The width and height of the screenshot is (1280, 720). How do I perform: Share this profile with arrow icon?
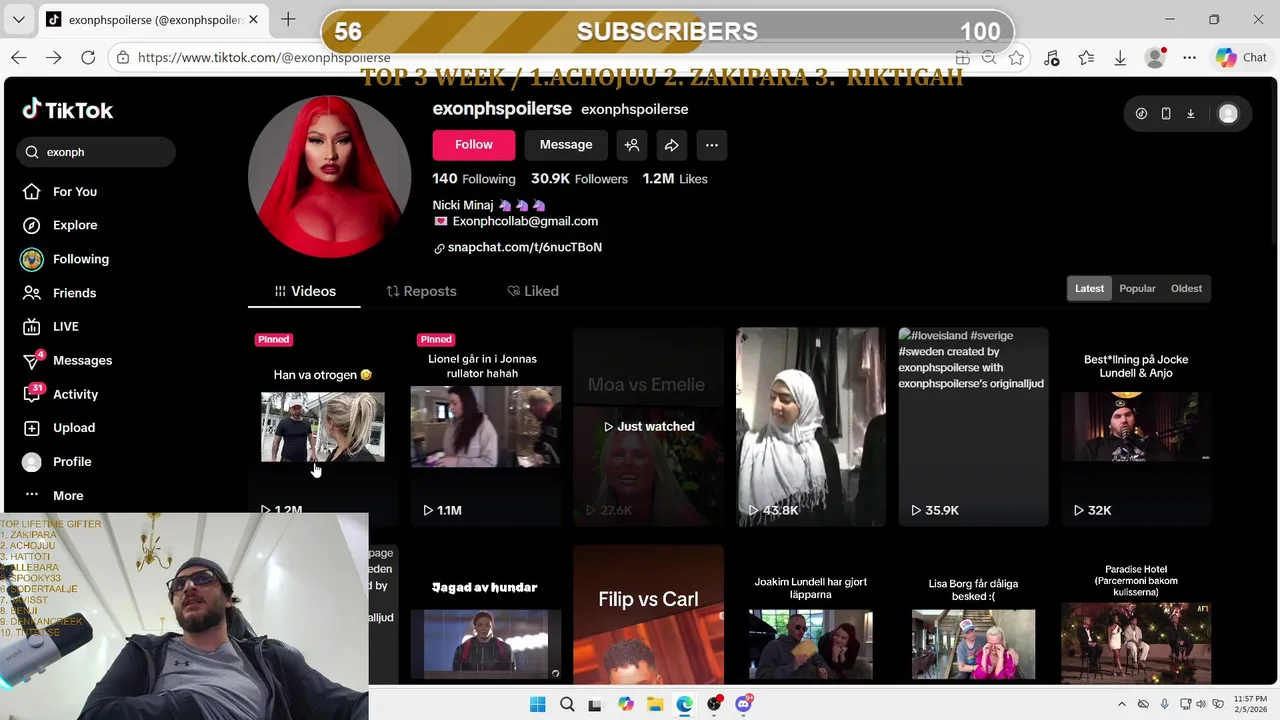pyautogui.click(x=672, y=145)
